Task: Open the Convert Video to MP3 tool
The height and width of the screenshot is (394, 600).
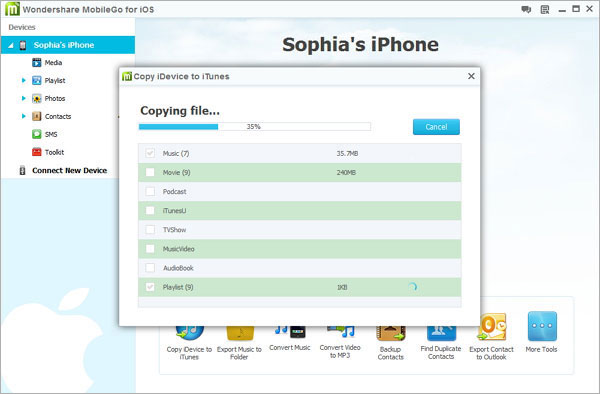Action: [340, 342]
